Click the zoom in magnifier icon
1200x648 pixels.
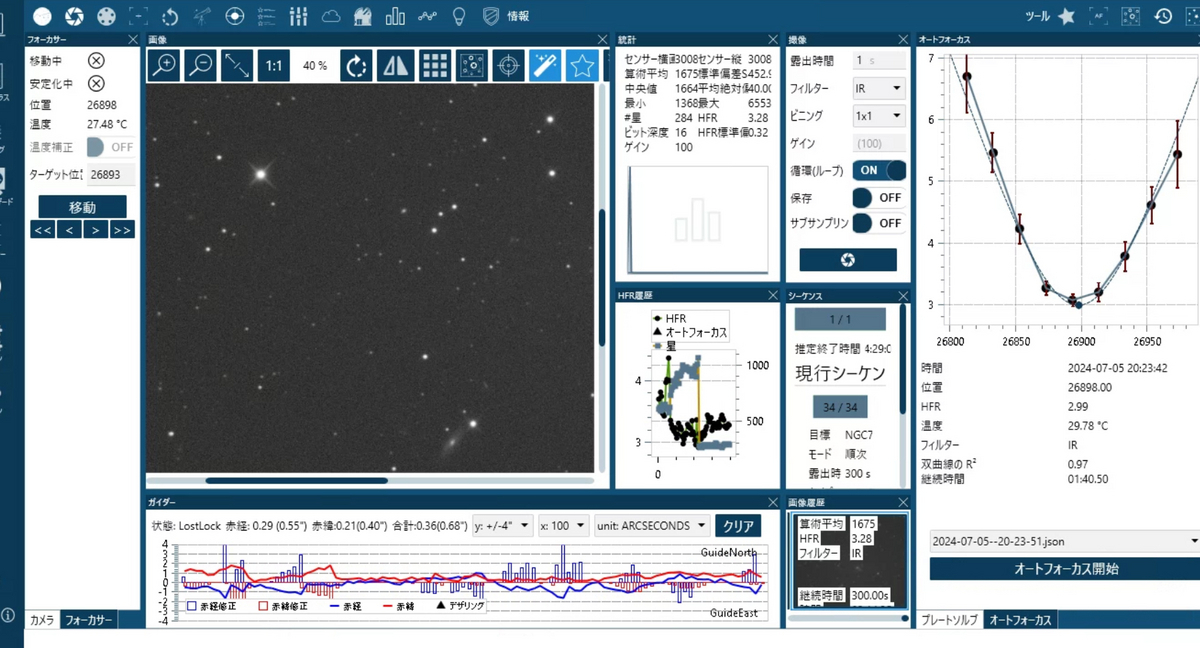pos(164,66)
